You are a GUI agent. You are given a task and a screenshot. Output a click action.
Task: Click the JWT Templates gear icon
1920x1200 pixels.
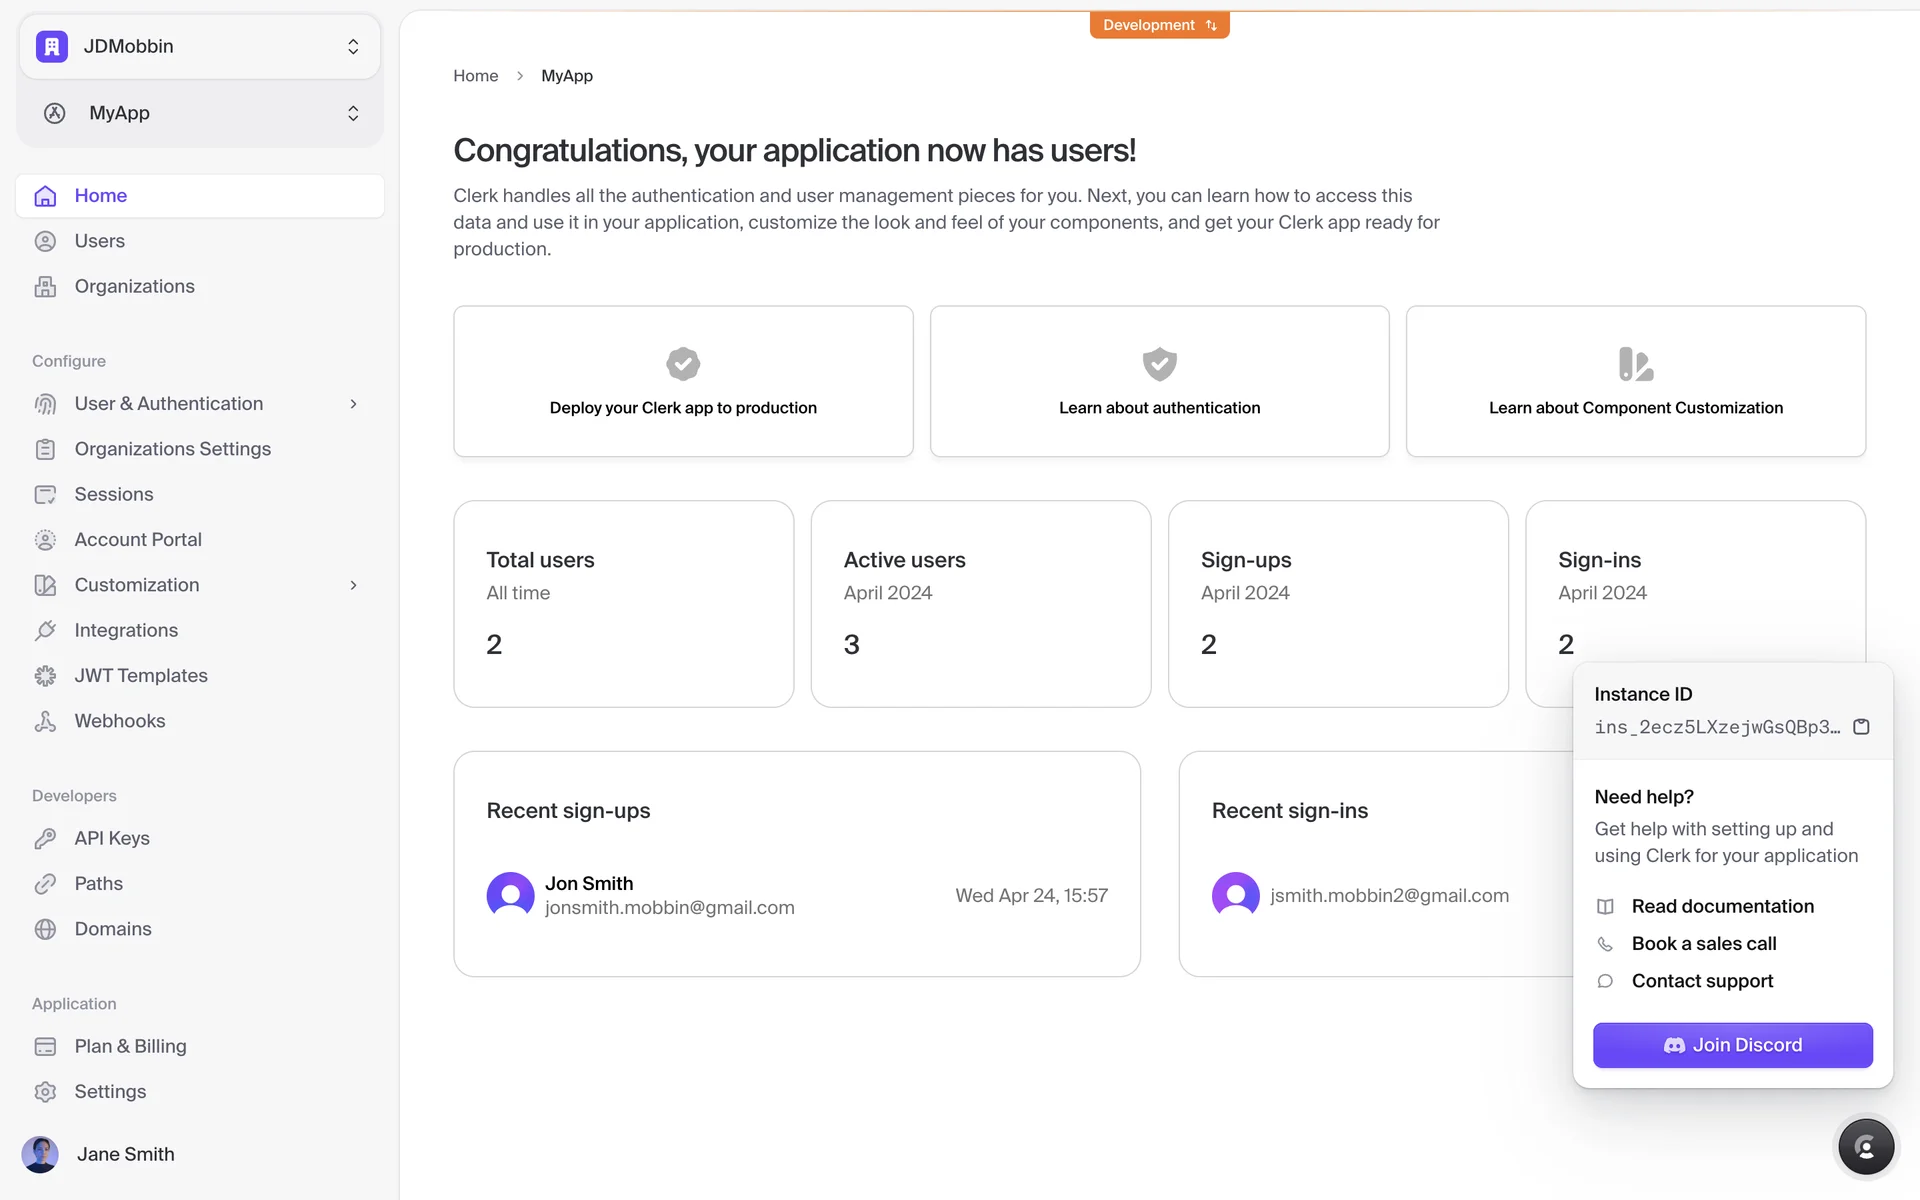click(x=45, y=676)
